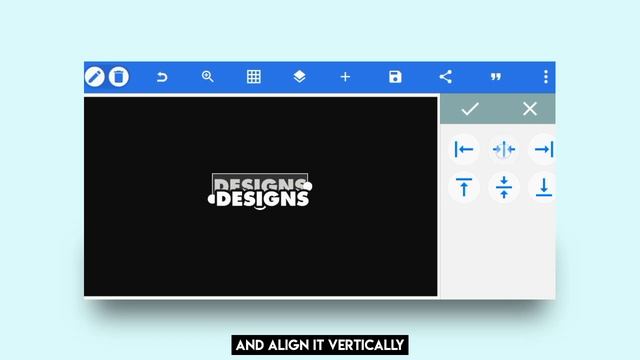Grab the right white handle of DESIGNS
Image resolution: width=640 pixels, height=360 pixels.
click(308, 187)
